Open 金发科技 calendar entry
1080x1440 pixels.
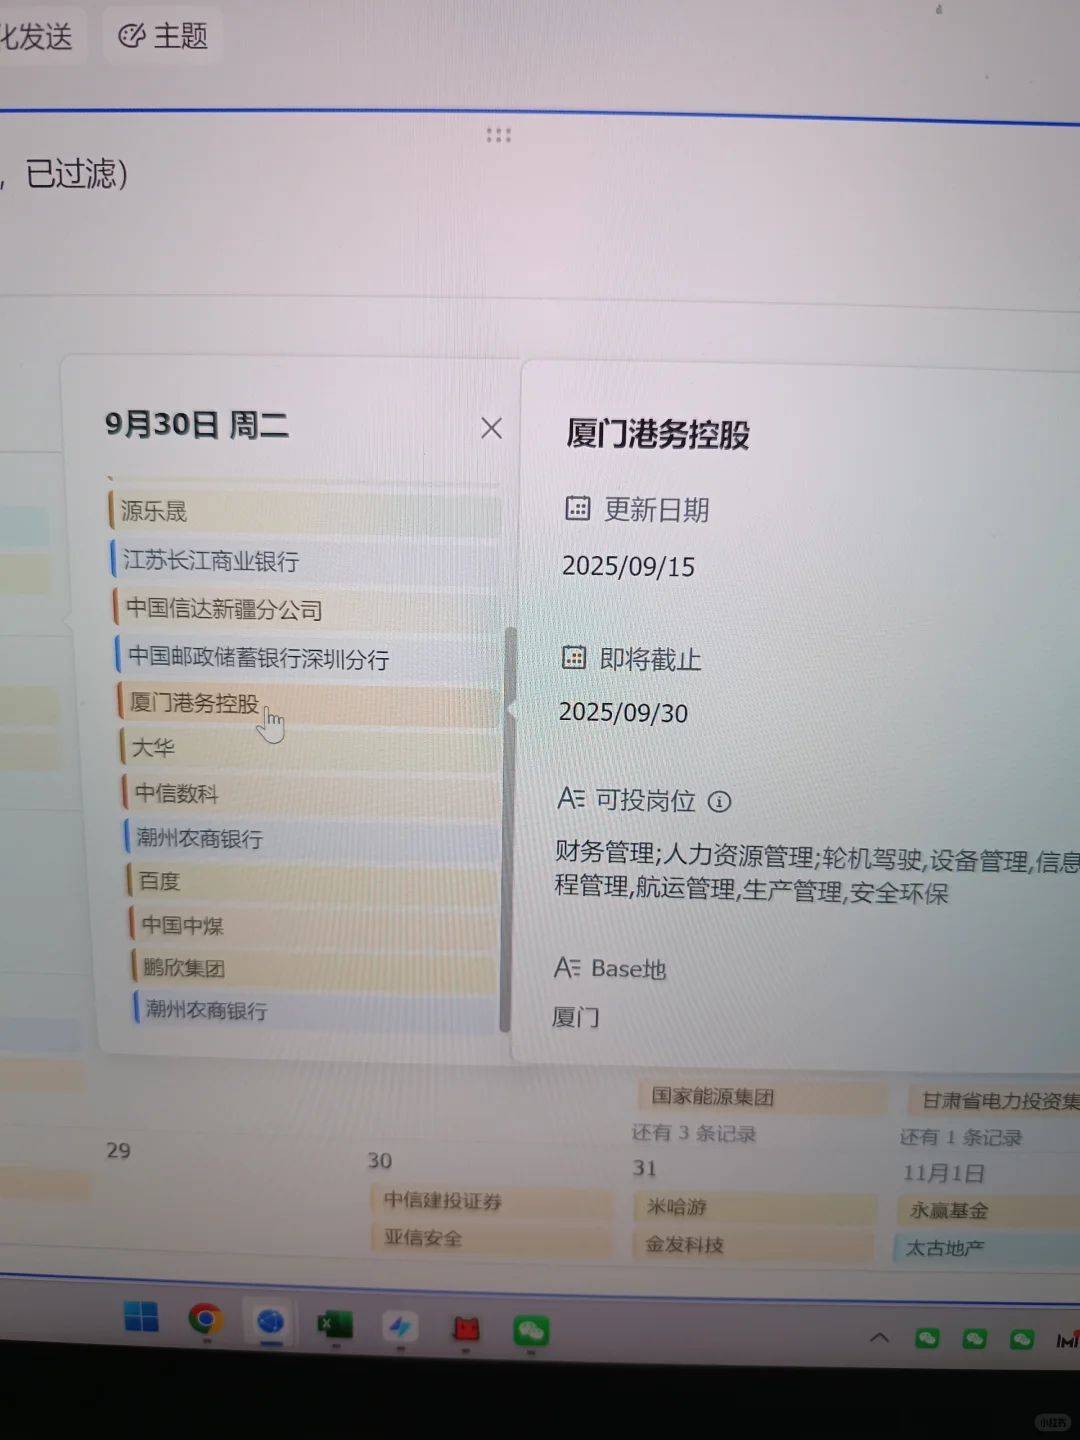tap(754, 1245)
